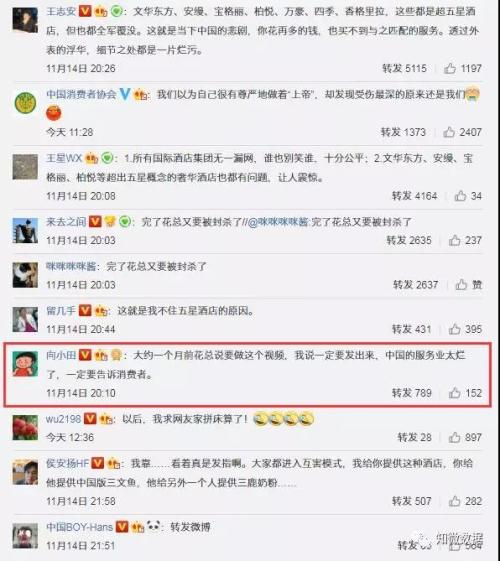Click thumbs-up on 中国消费者协会 comment
Screen dimensions: 500x561
(449, 132)
